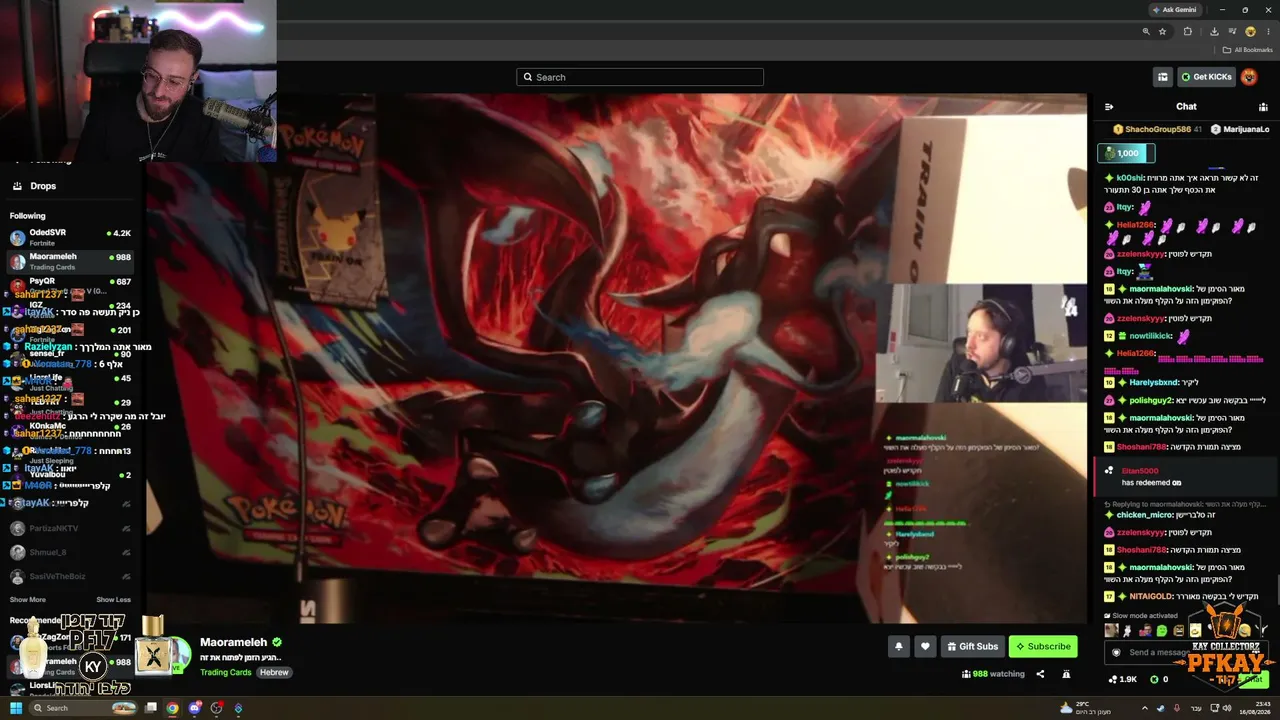Open offline channel SasiVeTheBoiz

[x=70, y=577]
